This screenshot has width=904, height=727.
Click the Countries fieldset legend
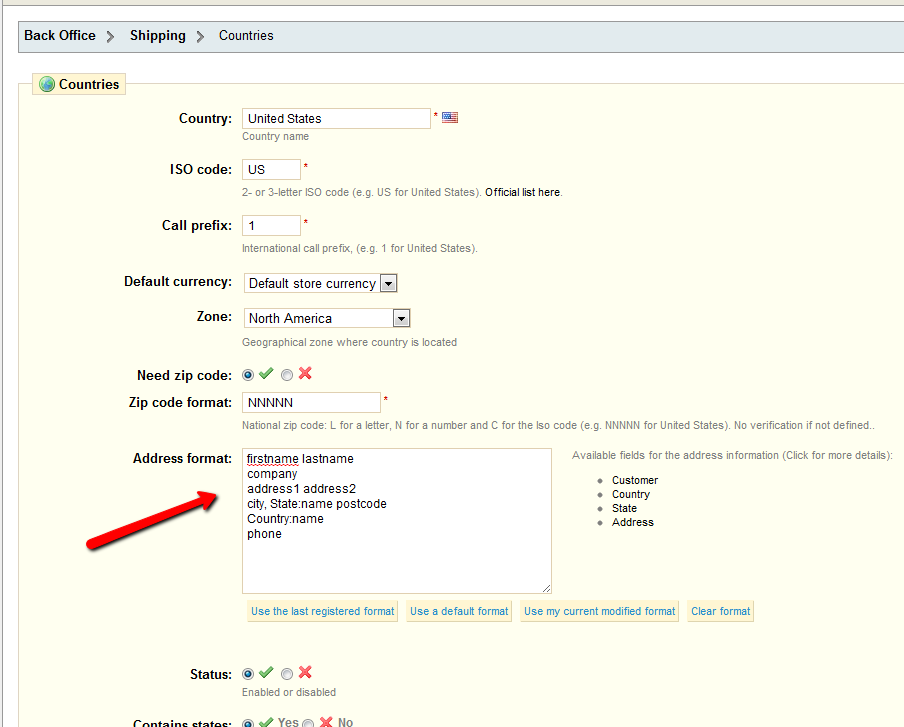[79, 84]
